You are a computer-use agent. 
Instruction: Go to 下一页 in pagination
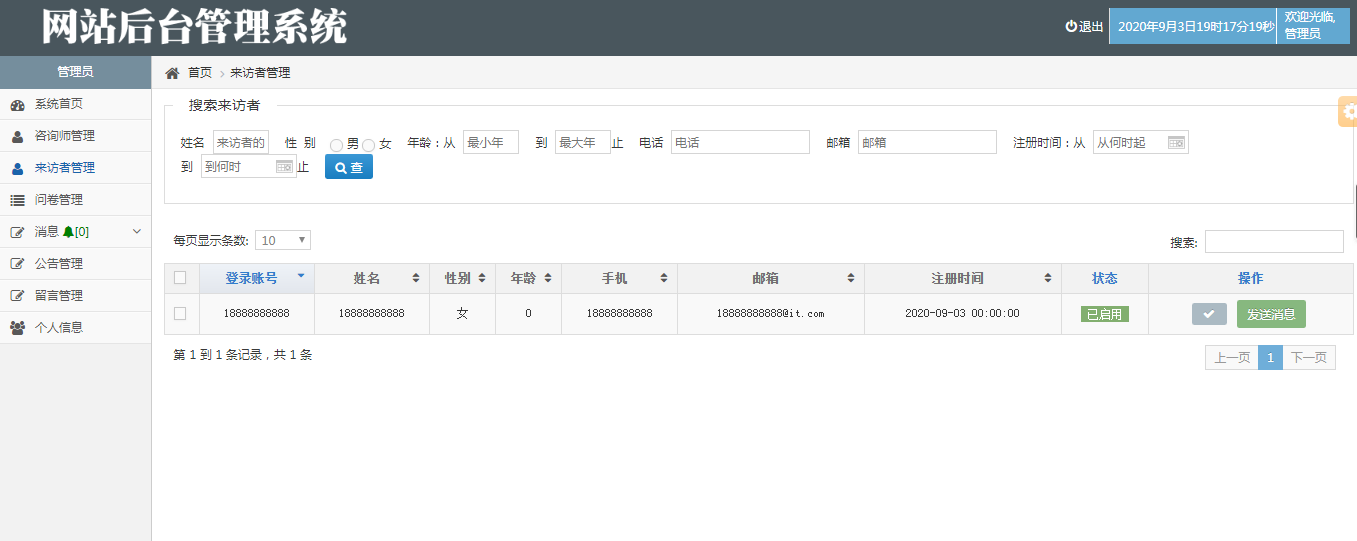click(x=1309, y=357)
